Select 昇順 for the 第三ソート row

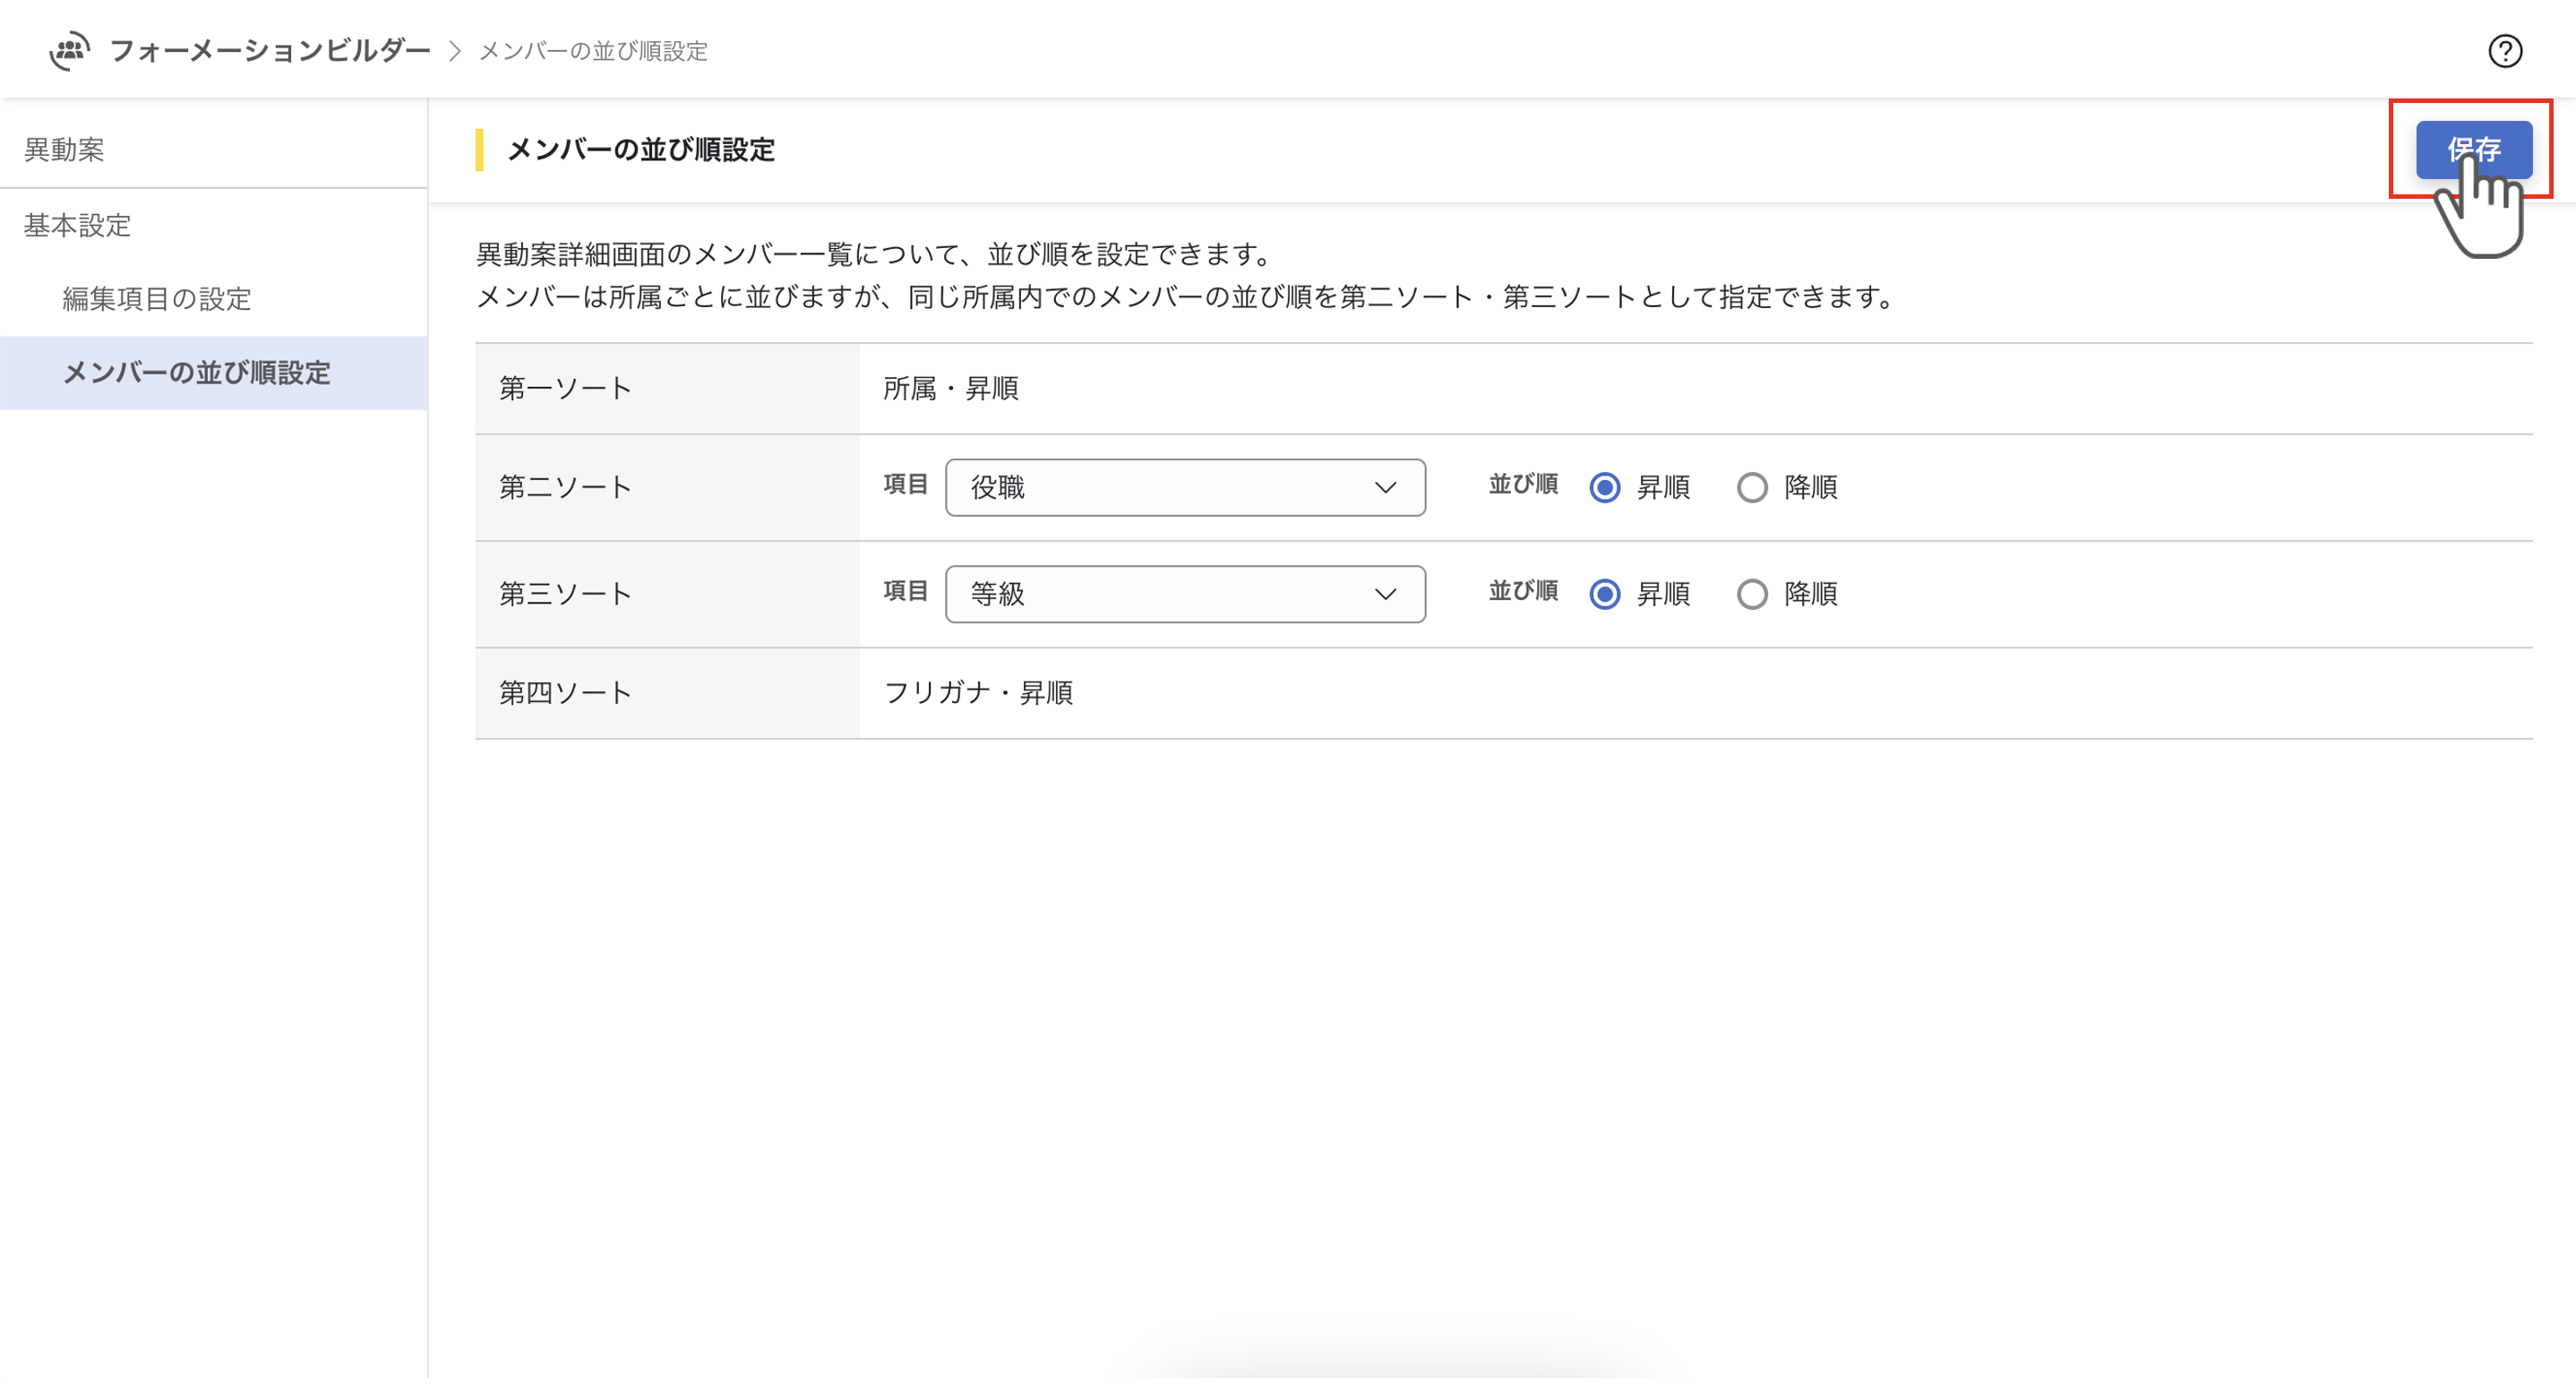click(x=1605, y=595)
